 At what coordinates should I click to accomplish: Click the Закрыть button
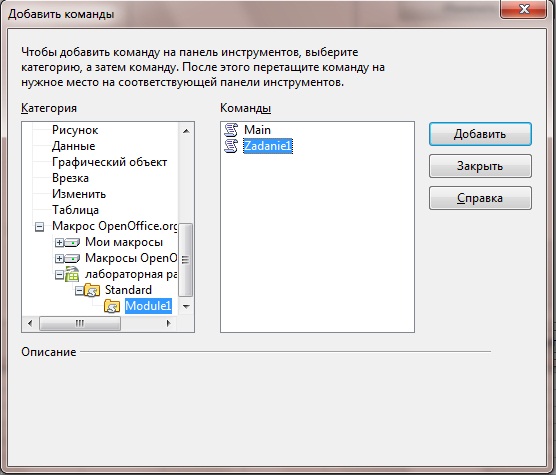pyautogui.click(x=480, y=166)
